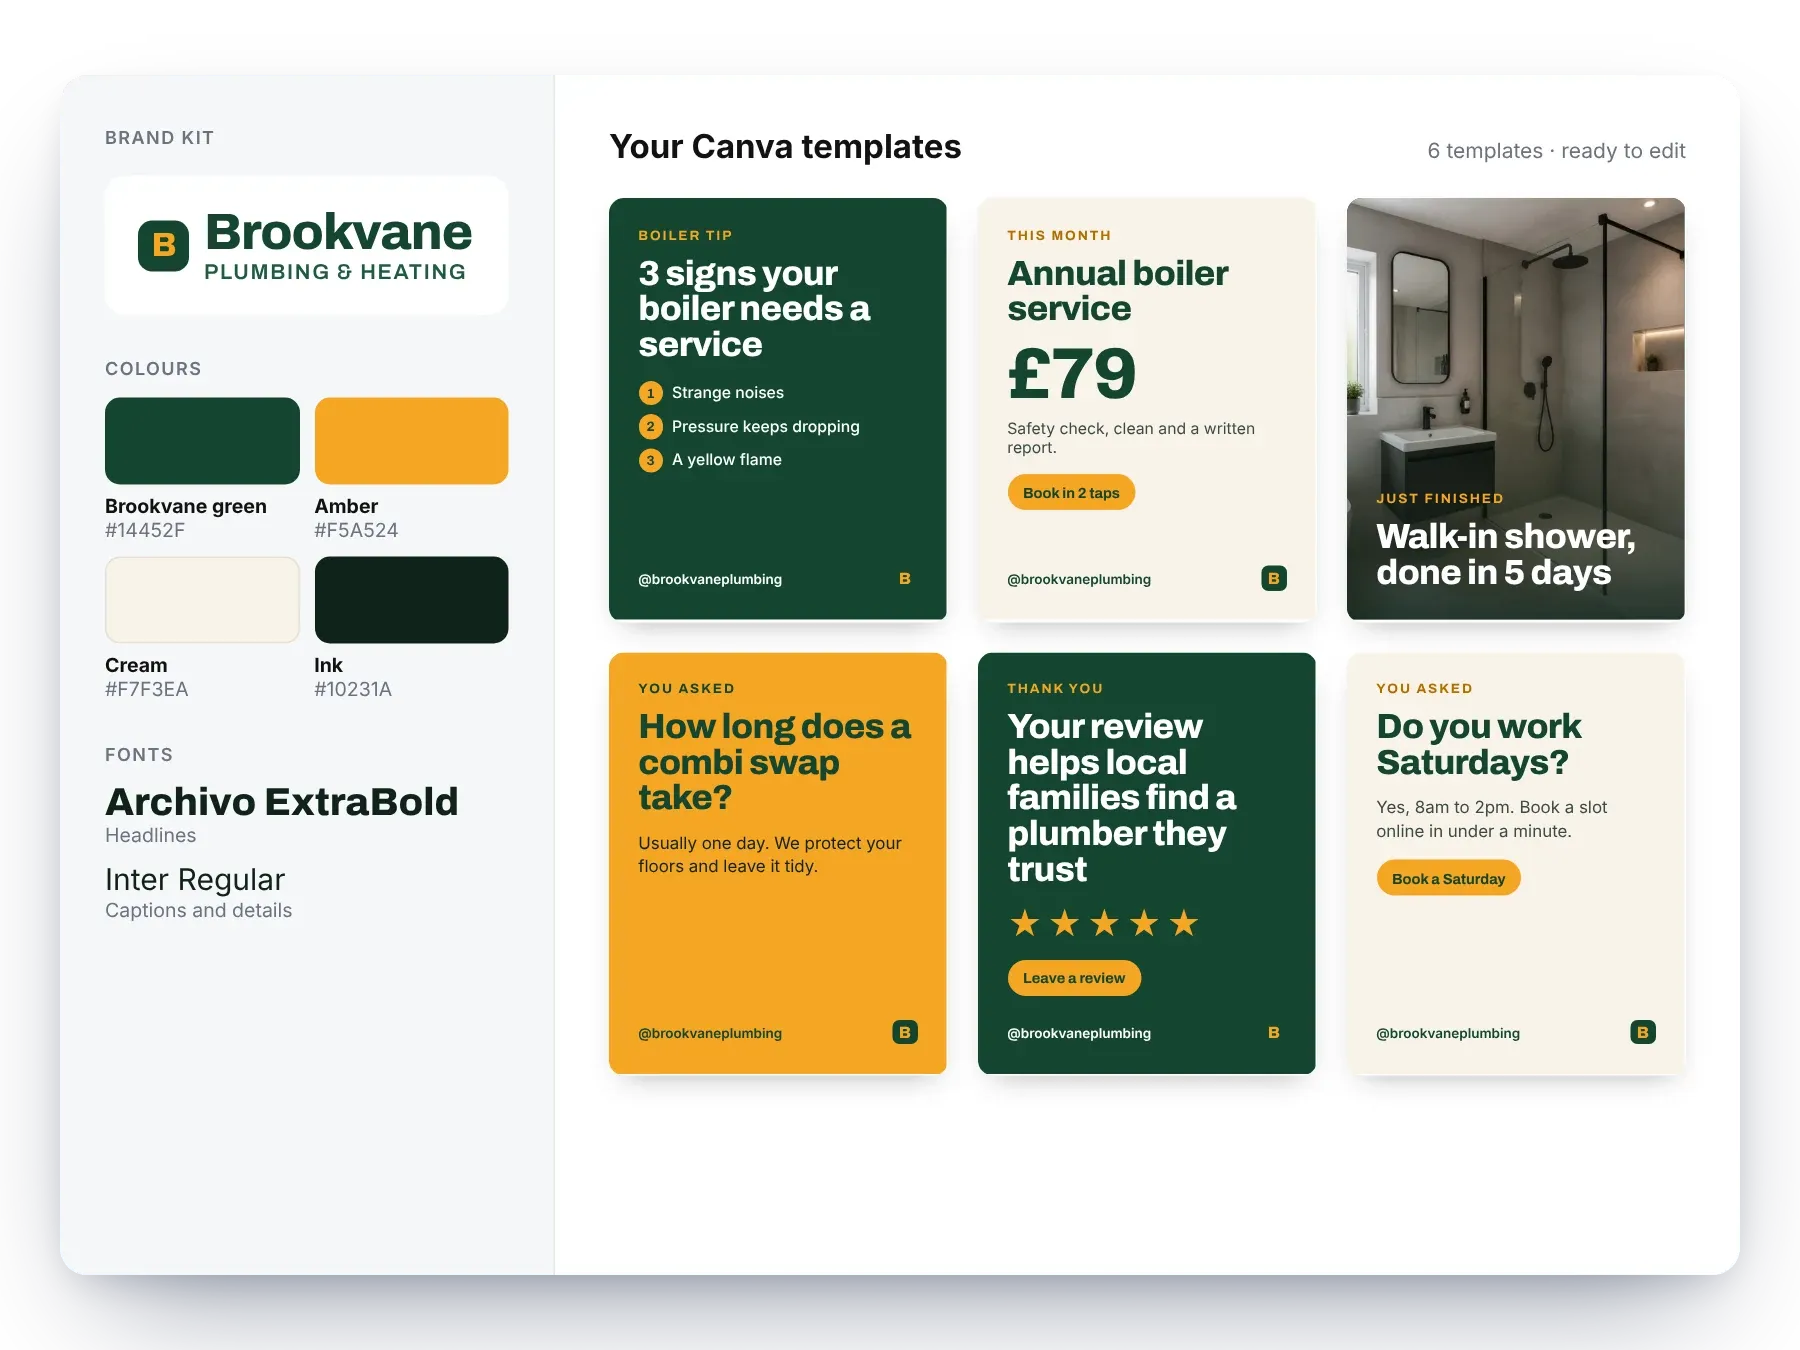Open the How long does a combi swap template
Viewport: 1800px width, 1350px height.
click(x=778, y=864)
